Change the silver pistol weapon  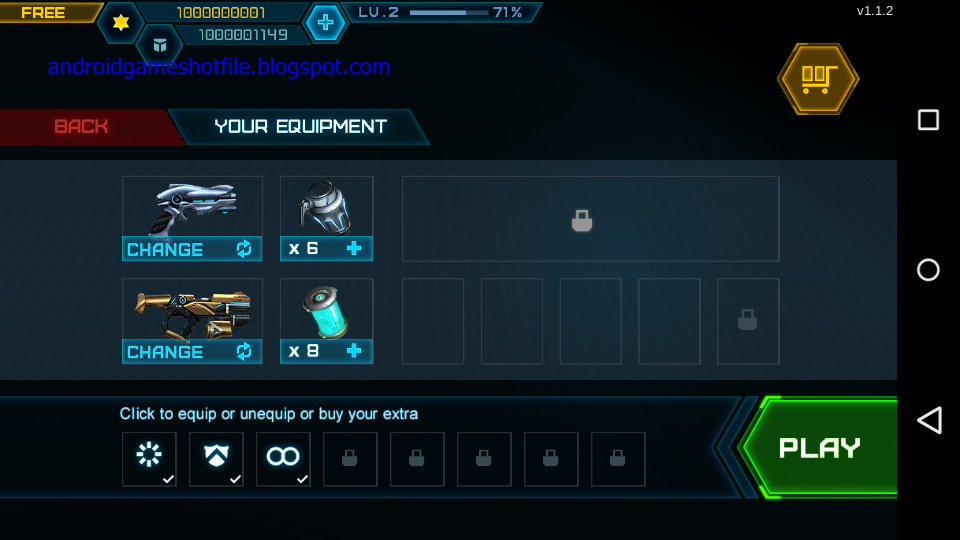[192, 249]
